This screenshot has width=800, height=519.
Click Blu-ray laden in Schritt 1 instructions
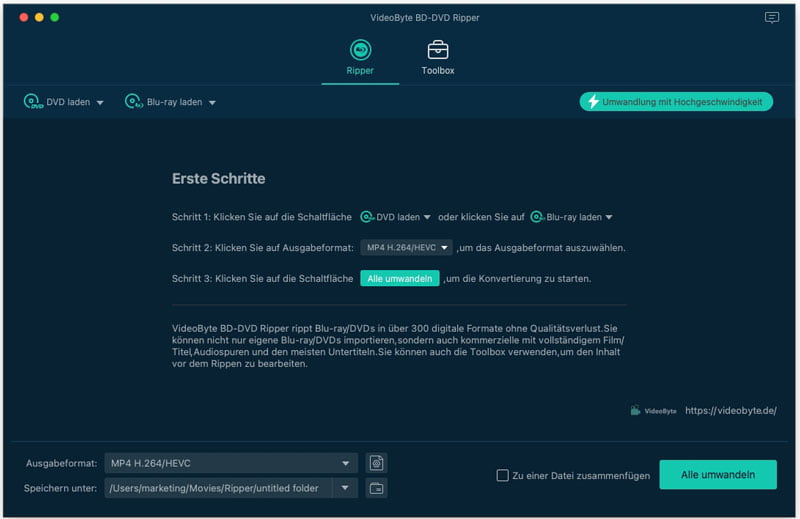coord(571,217)
